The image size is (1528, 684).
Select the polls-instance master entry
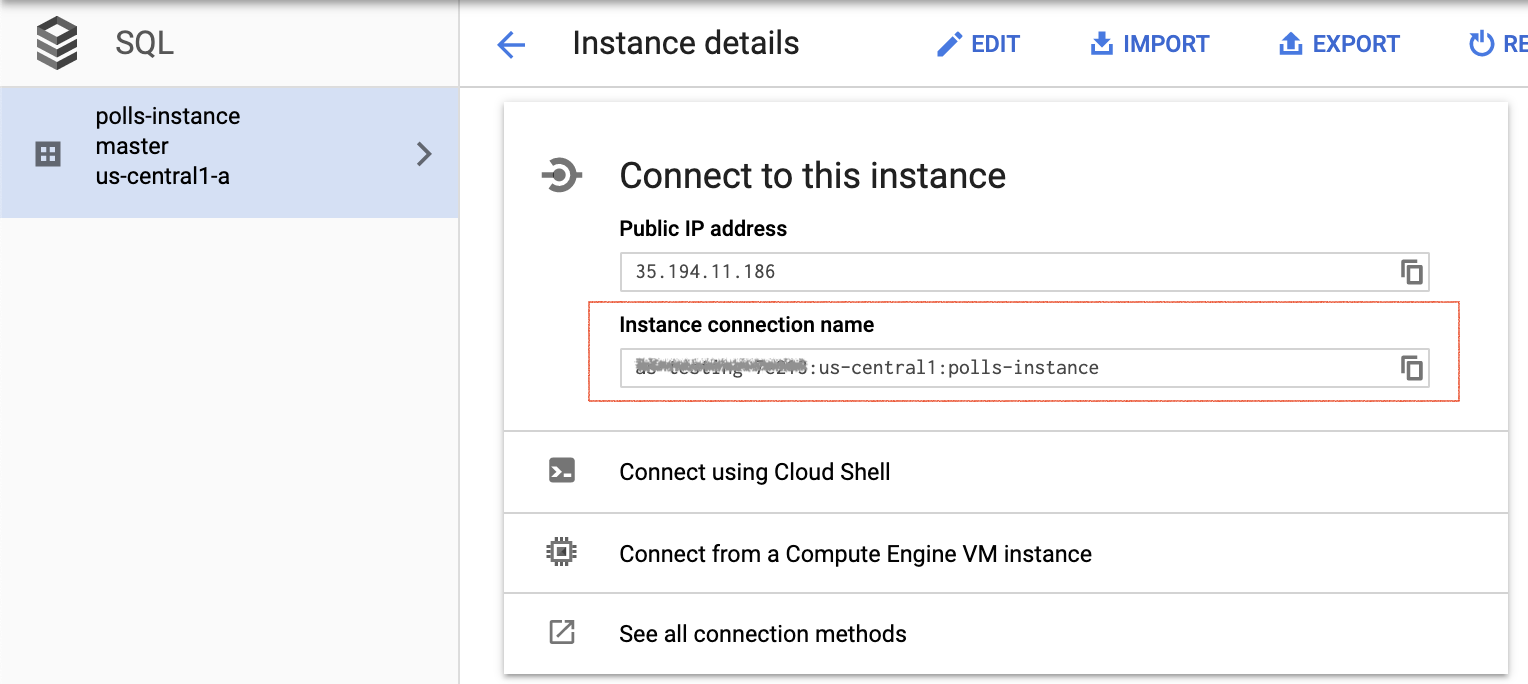pyautogui.click(x=168, y=147)
